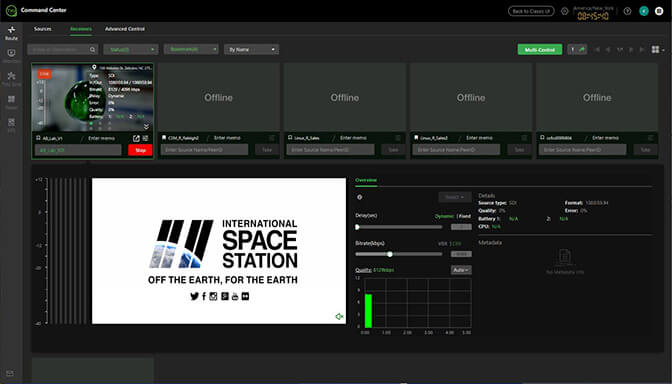This screenshot has height=384, width=672.
Task: Open the third sidebar icon below Route
Action: 12,76
